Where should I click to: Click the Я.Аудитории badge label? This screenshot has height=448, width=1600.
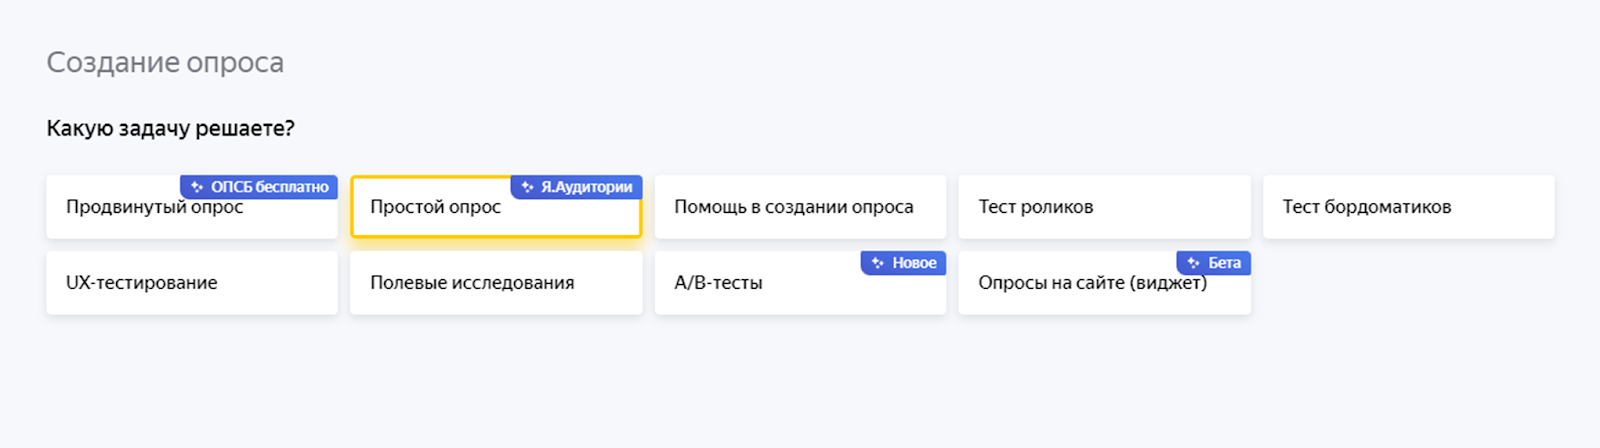pos(586,187)
